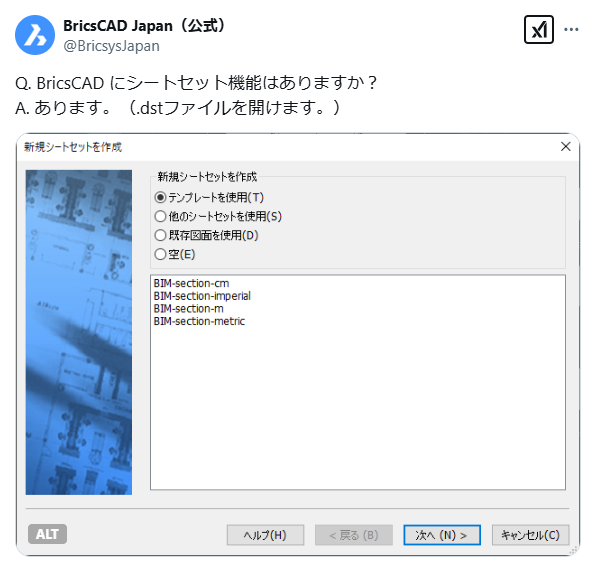Choose the 空(E) radio option
This screenshot has height=563, width=596.
coord(175,254)
